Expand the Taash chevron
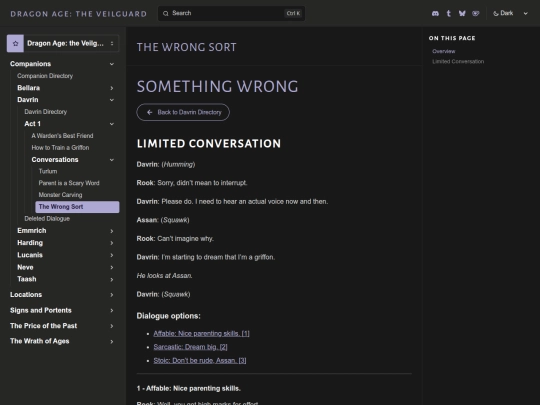 click(x=112, y=279)
